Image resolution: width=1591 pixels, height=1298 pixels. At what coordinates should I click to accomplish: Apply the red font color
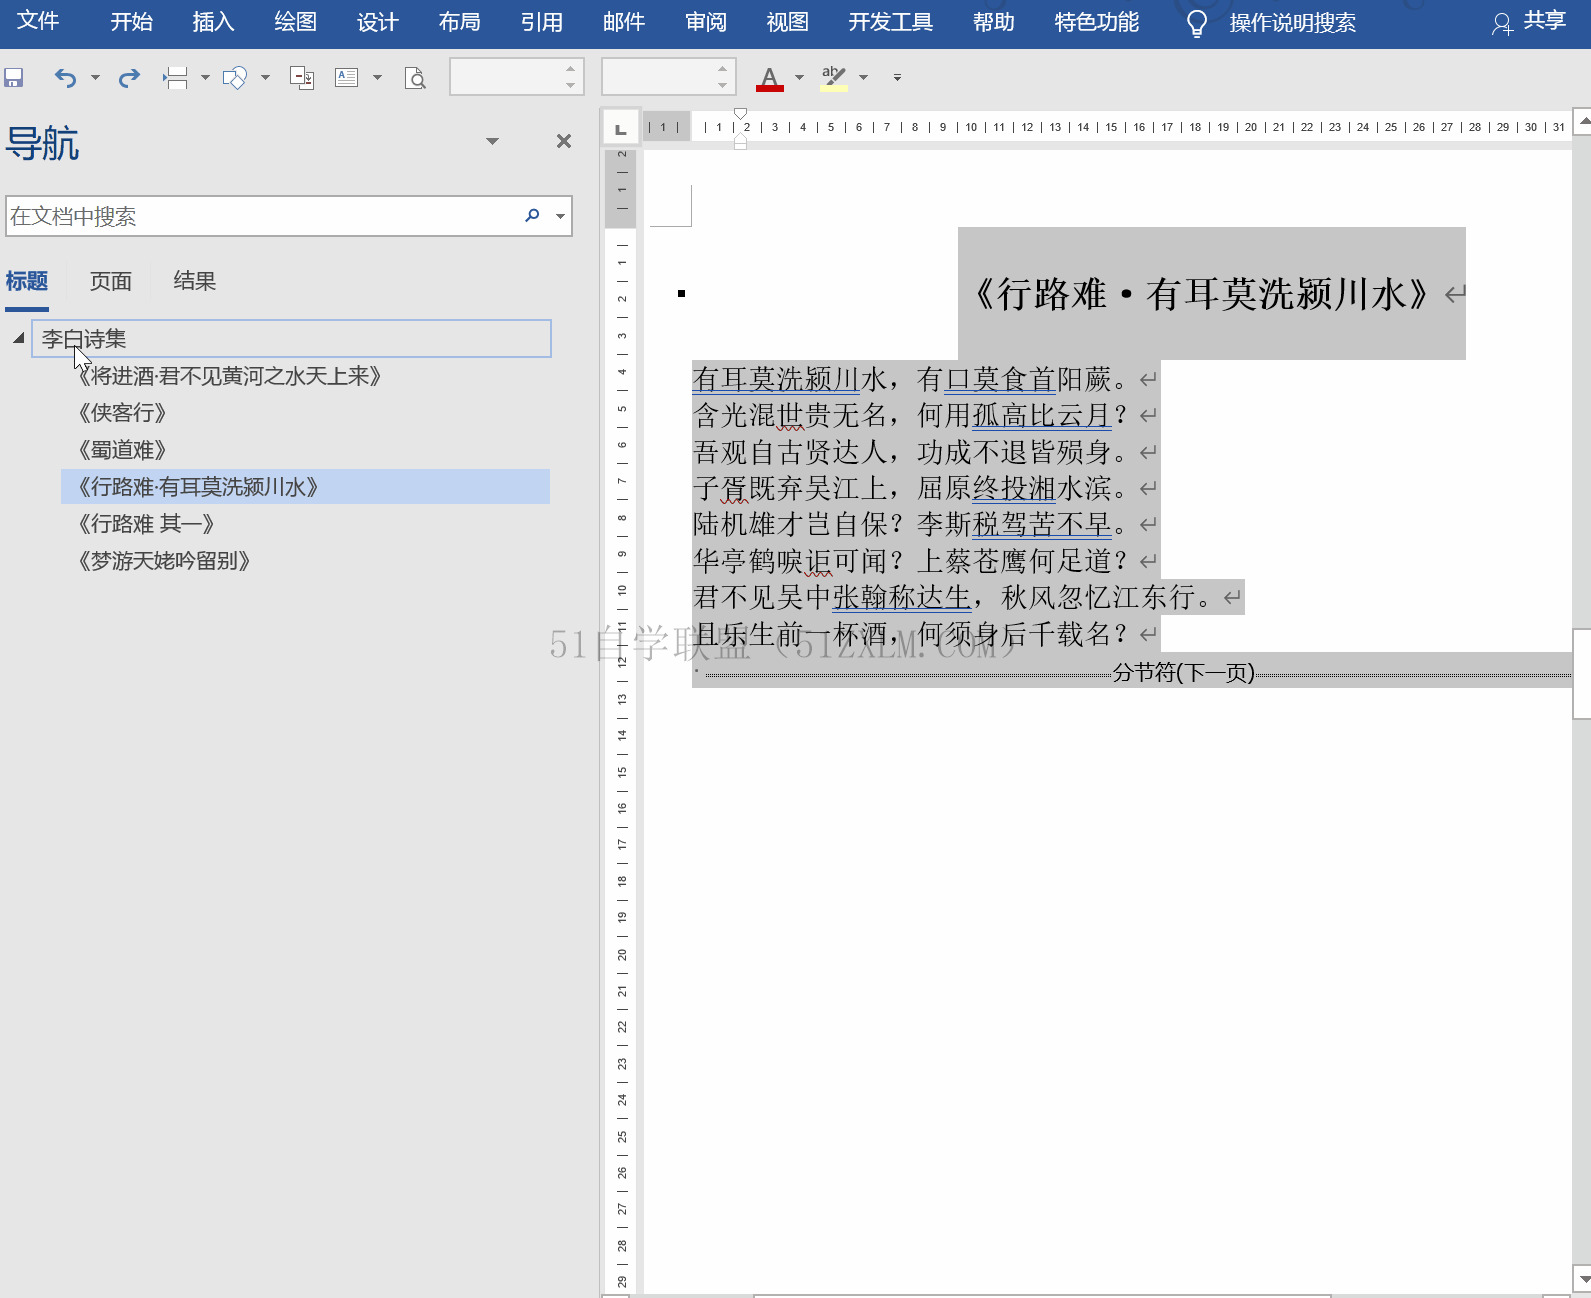tap(769, 78)
